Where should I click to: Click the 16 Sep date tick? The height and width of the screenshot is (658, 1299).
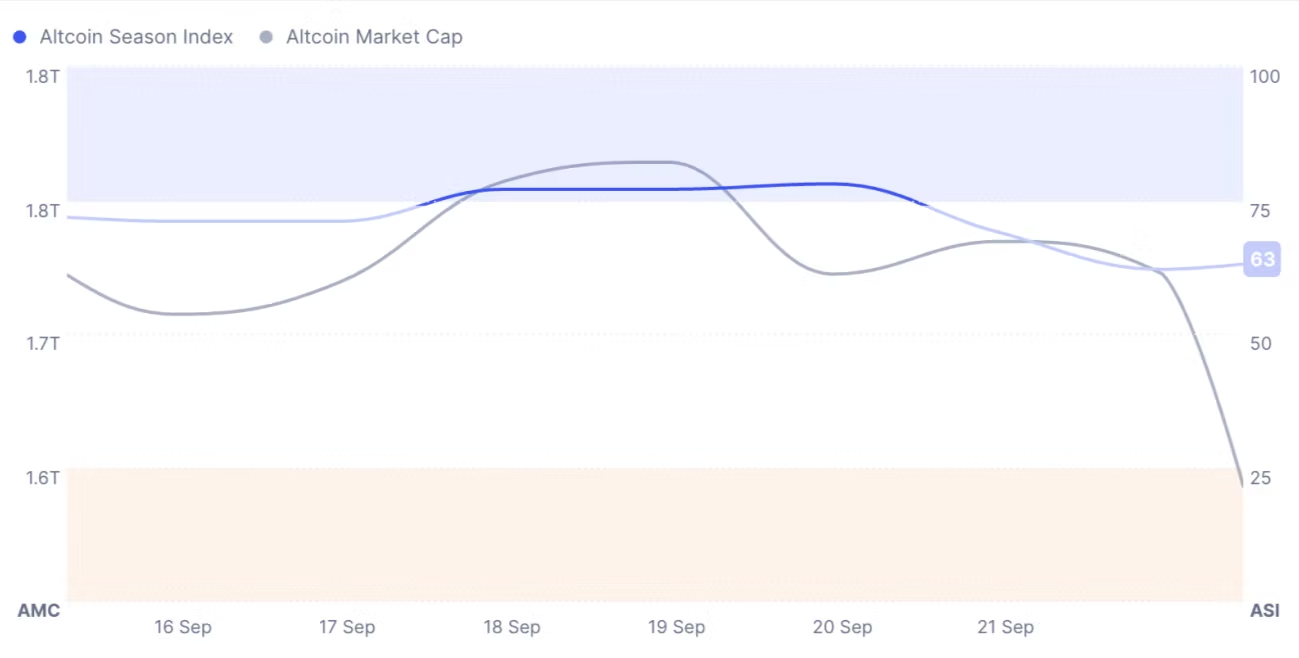(x=183, y=627)
